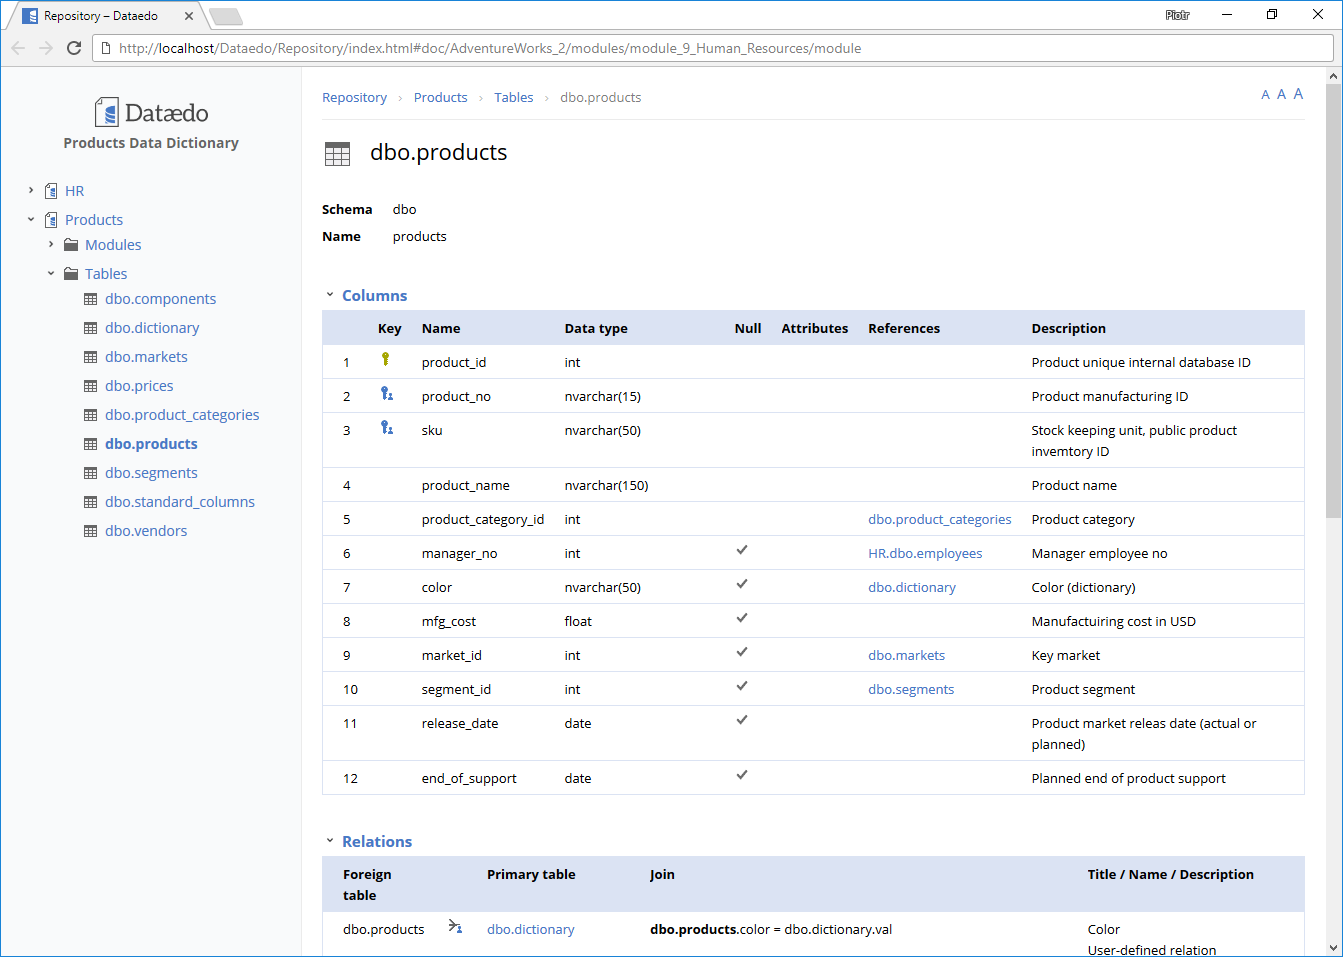Image resolution: width=1343 pixels, height=957 pixels.
Task: Collapse the Tables folder in sidebar
Action: coord(51,273)
